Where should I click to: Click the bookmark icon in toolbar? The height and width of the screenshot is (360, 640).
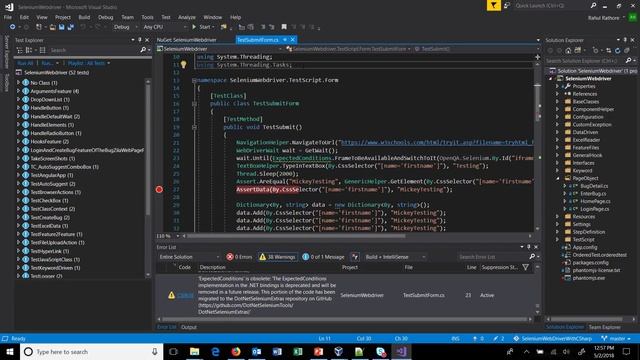tap(284, 27)
